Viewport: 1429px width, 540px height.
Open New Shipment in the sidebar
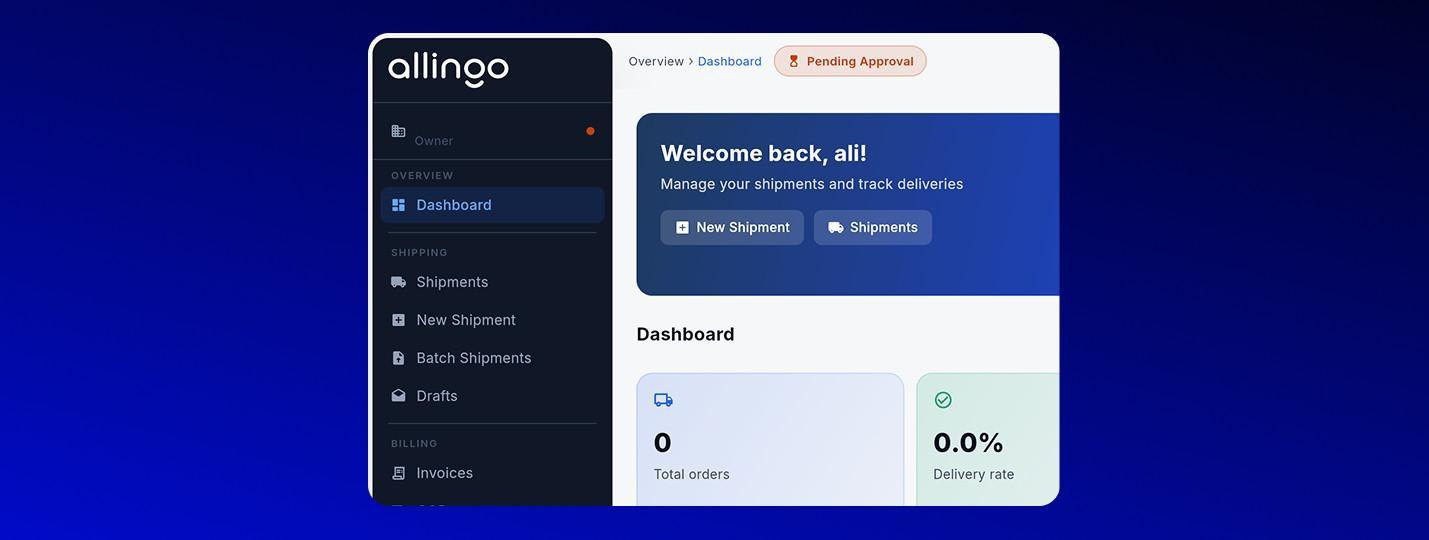tap(492, 320)
